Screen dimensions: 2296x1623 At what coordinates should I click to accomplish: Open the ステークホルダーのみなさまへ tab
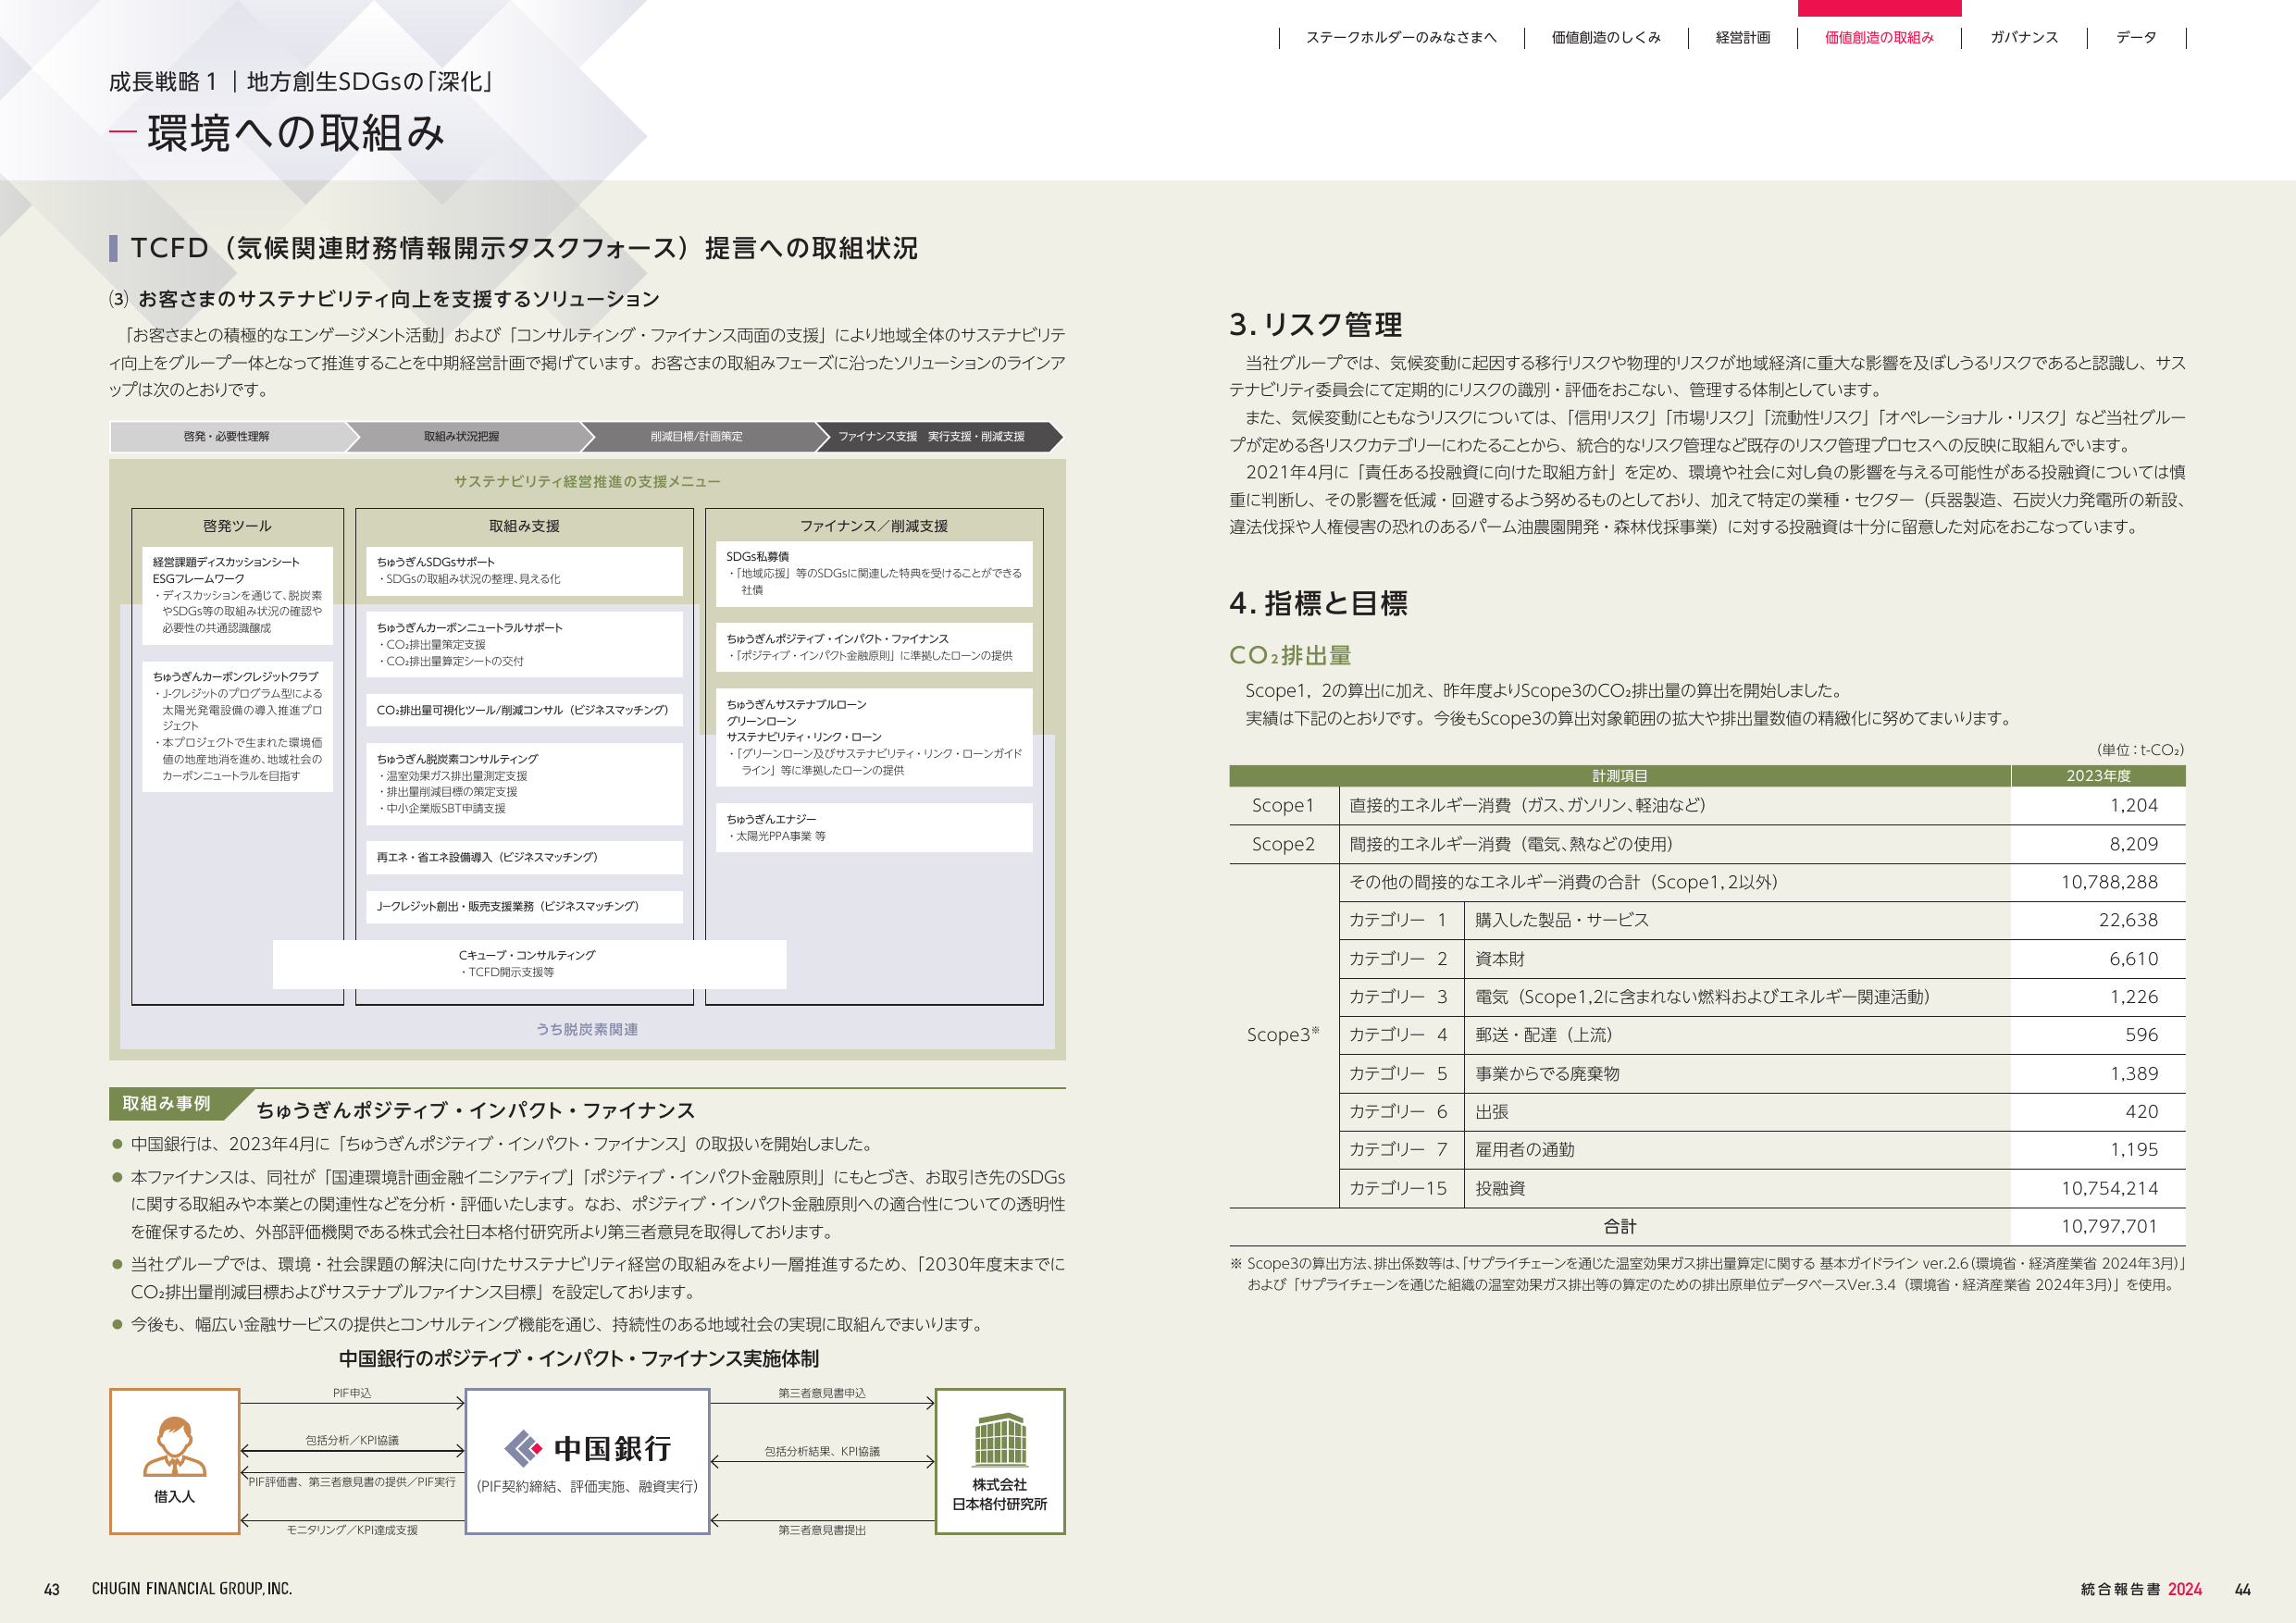1401,38
